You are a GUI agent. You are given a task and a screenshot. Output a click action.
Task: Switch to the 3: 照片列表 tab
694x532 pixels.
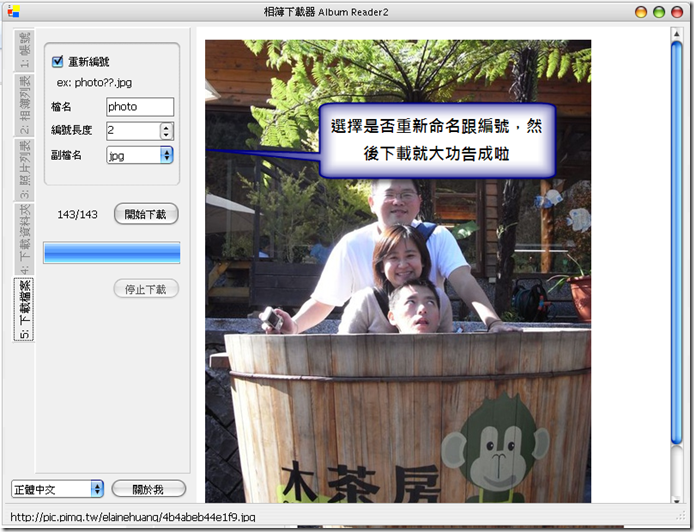pyautogui.click(x=24, y=170)
